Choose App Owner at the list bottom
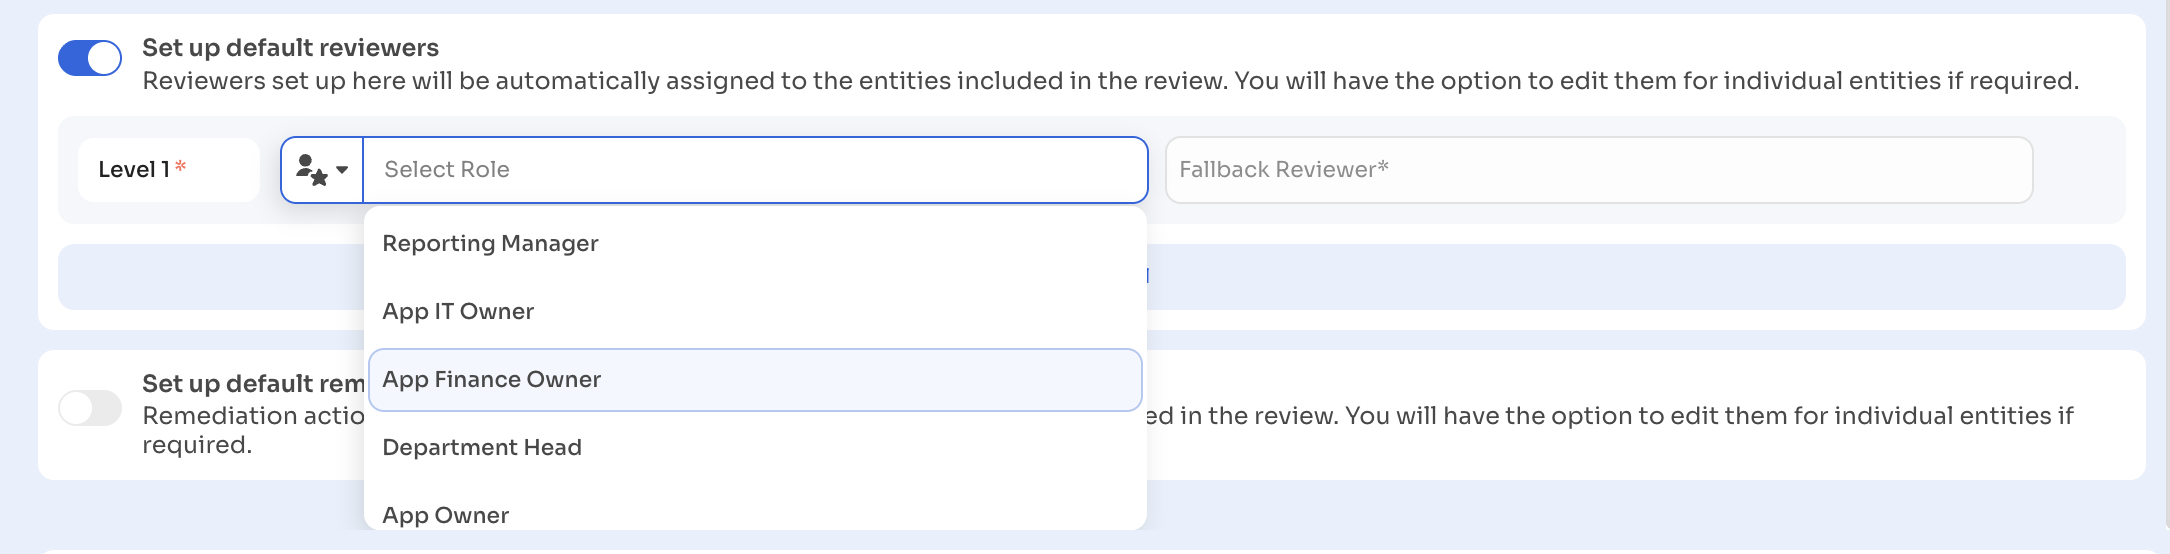The height and width of the screenshot is (554, 2170). click(446, 514)
